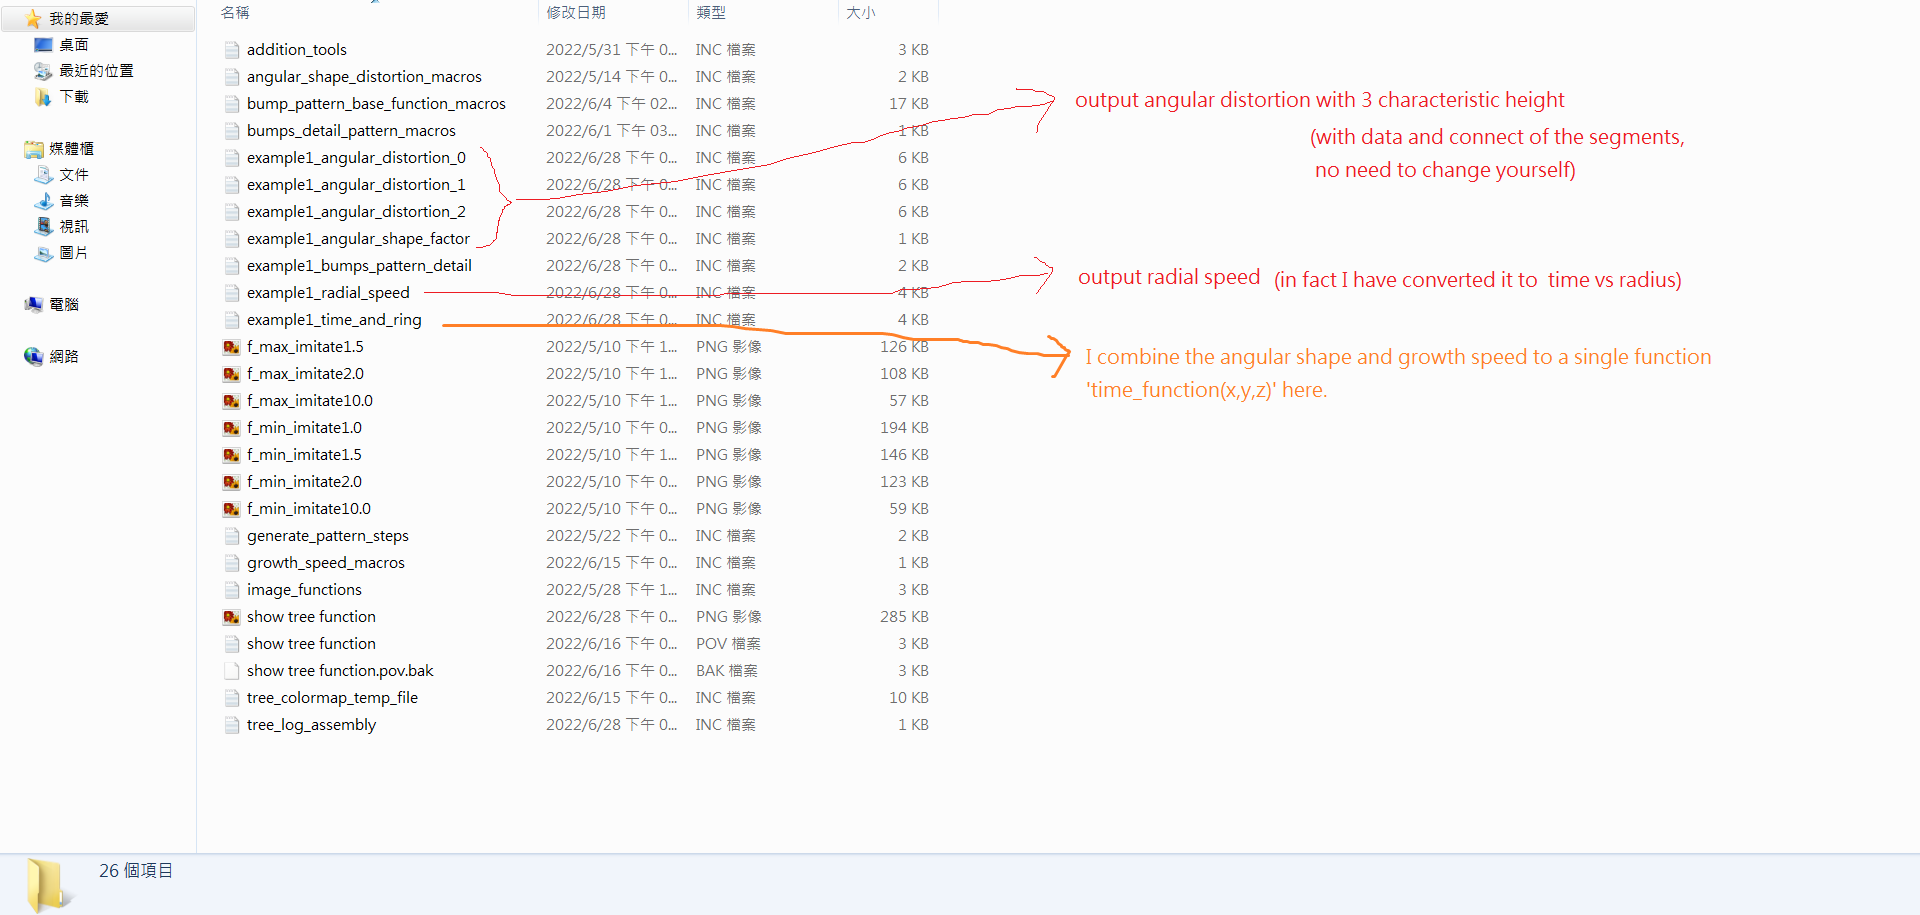Open the Downloads (下載) folder shortcut
This screenshot has height=915, width=1920.
point(43,97)
